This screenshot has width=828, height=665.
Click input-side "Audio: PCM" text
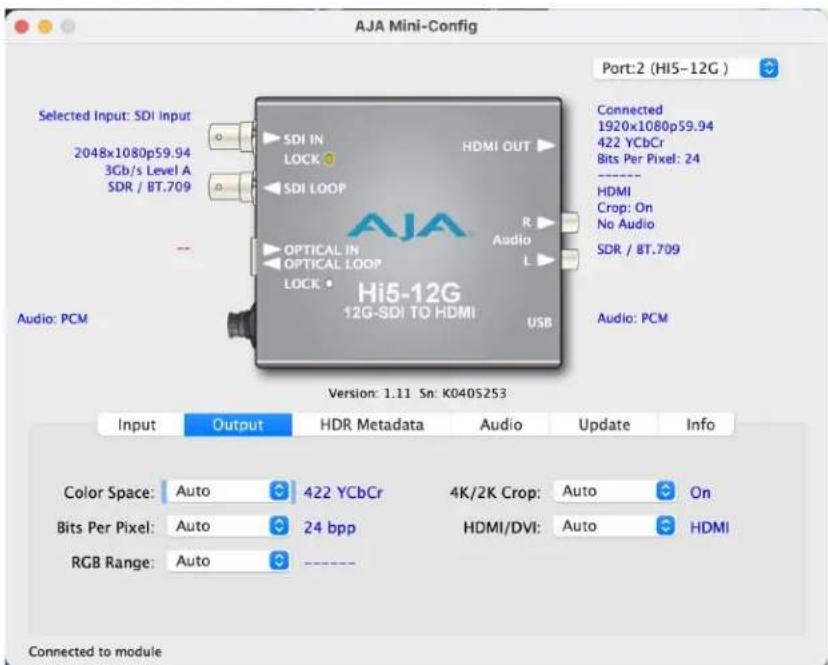[x=52, y=319]
